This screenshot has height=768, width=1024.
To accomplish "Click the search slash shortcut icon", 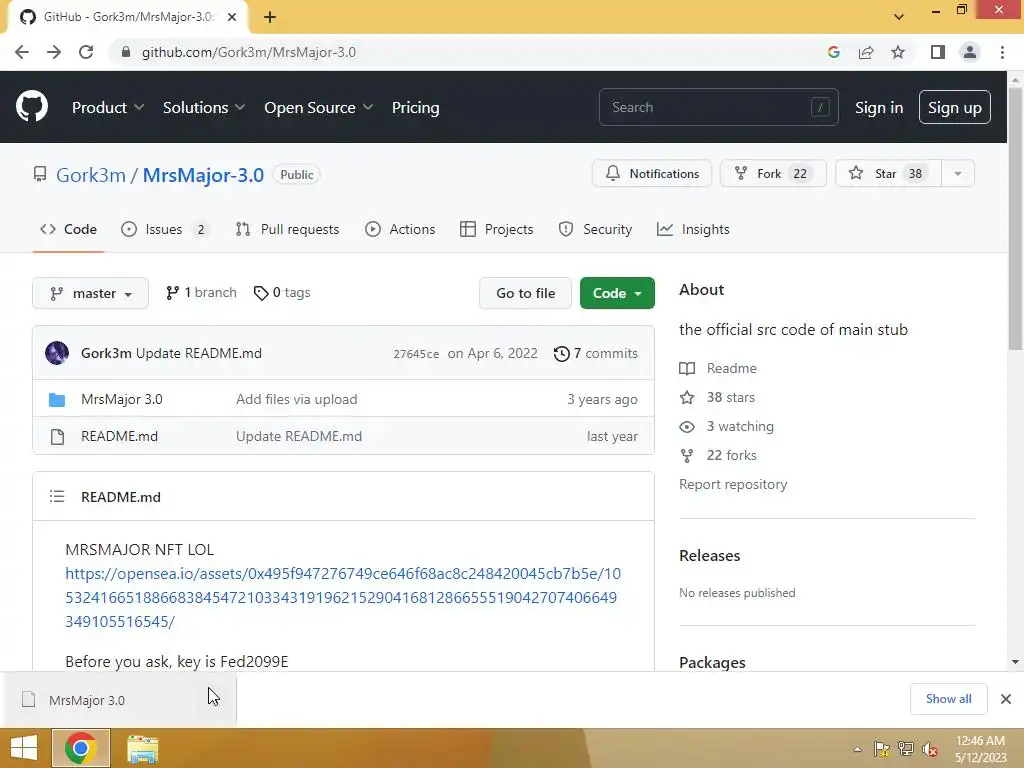I will (x=820, y=107).
